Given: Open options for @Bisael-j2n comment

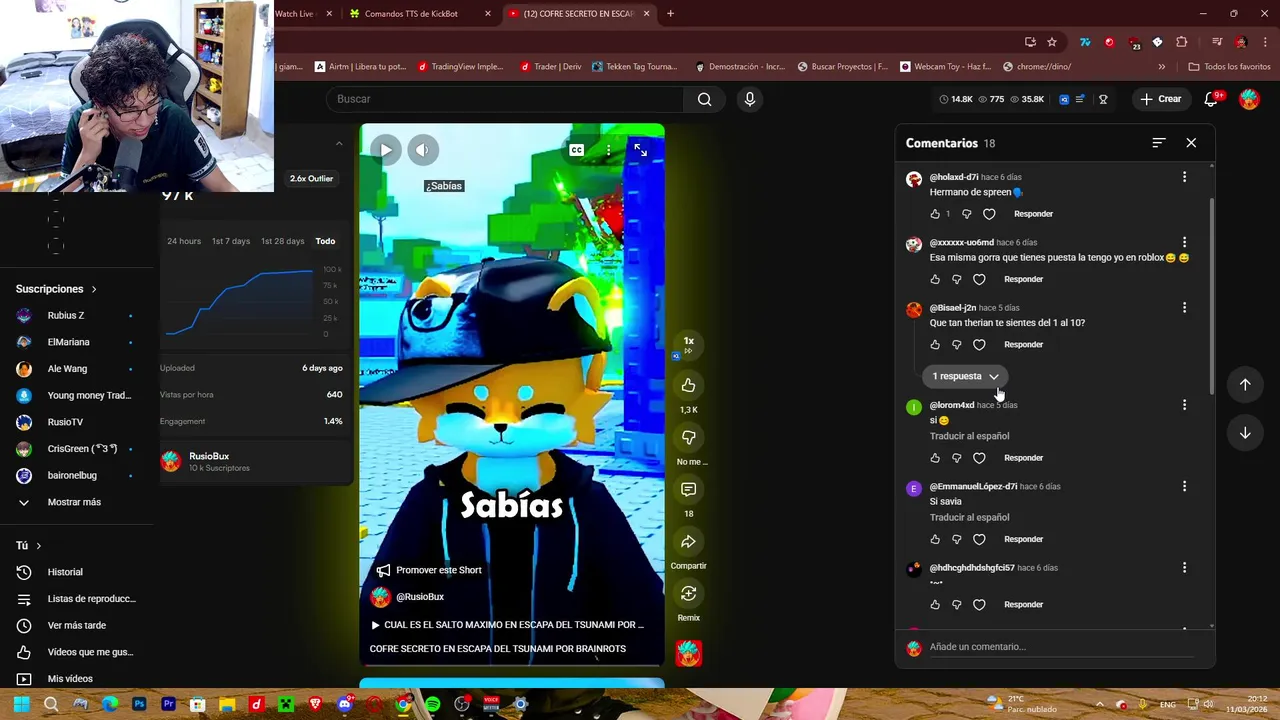Looking at the screenshot, I should tap(1185, 308).
